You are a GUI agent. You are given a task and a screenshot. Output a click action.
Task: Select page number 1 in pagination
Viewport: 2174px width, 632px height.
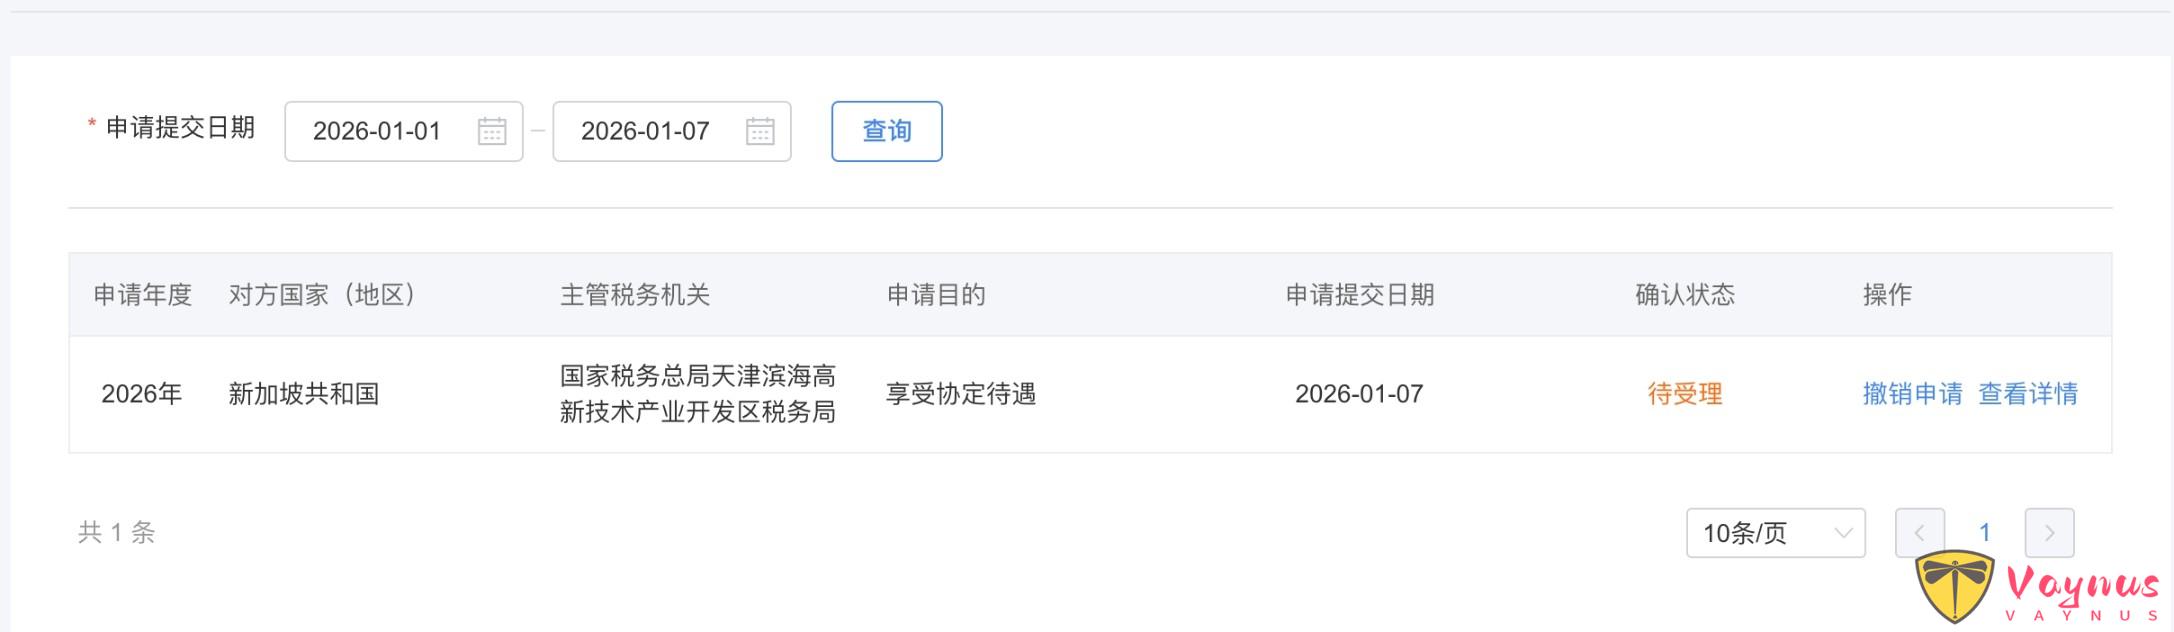pos(1984,533)
